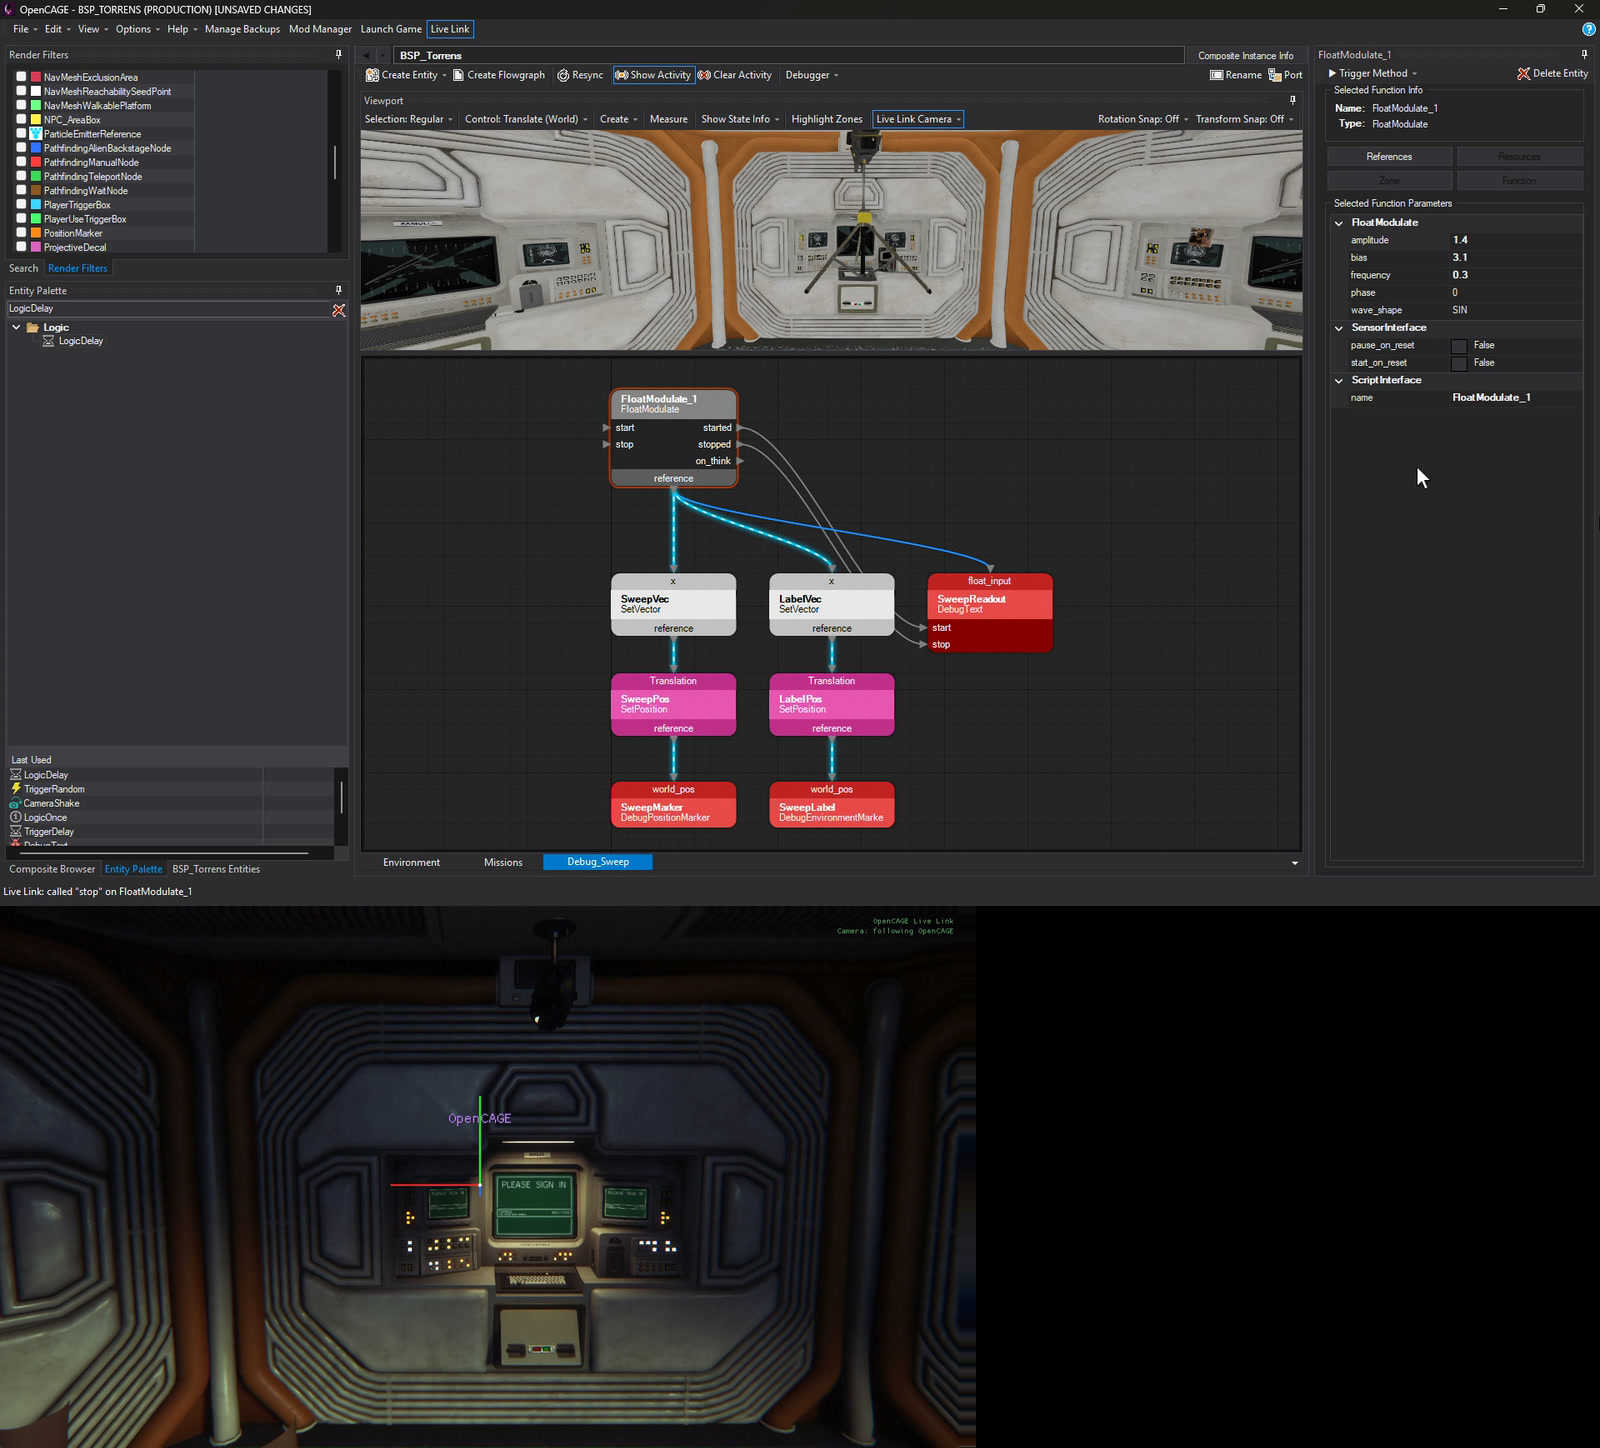This screenshot has height=1448, width=1600.
Task: Open the File menu
Action: pyautogui.click(x=24, y=29)
